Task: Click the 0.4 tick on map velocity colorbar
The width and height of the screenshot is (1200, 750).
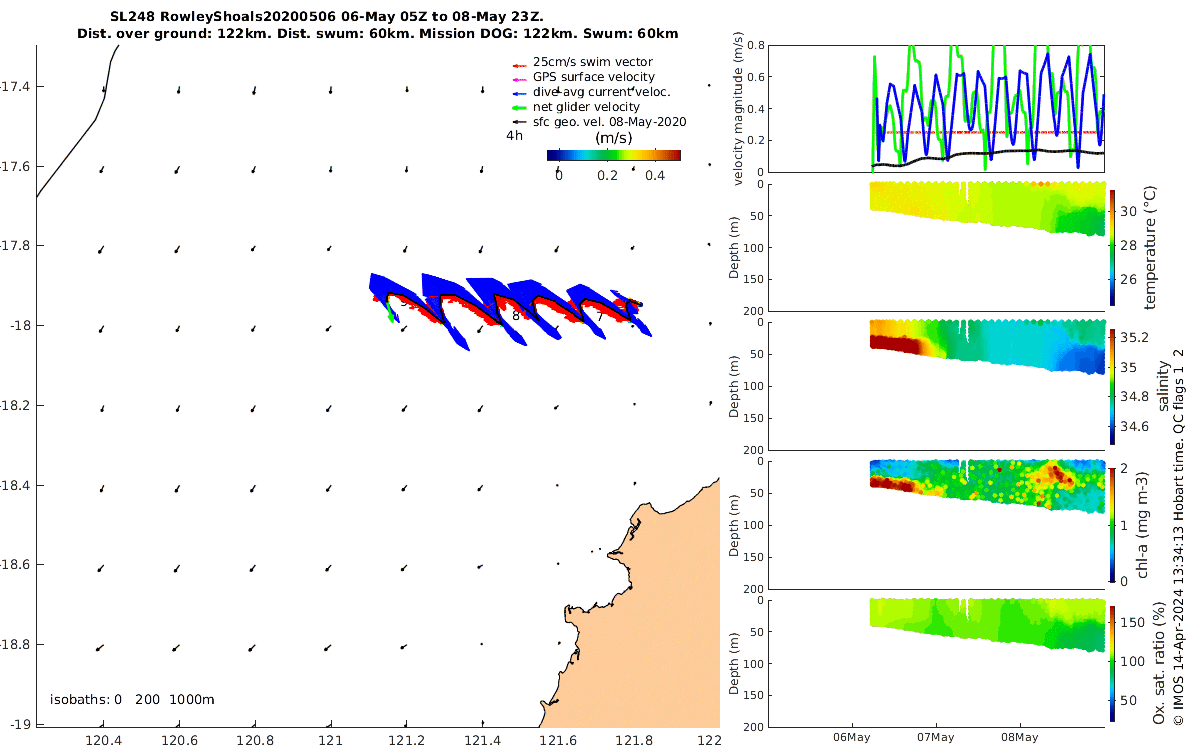Action: [653, 176]
